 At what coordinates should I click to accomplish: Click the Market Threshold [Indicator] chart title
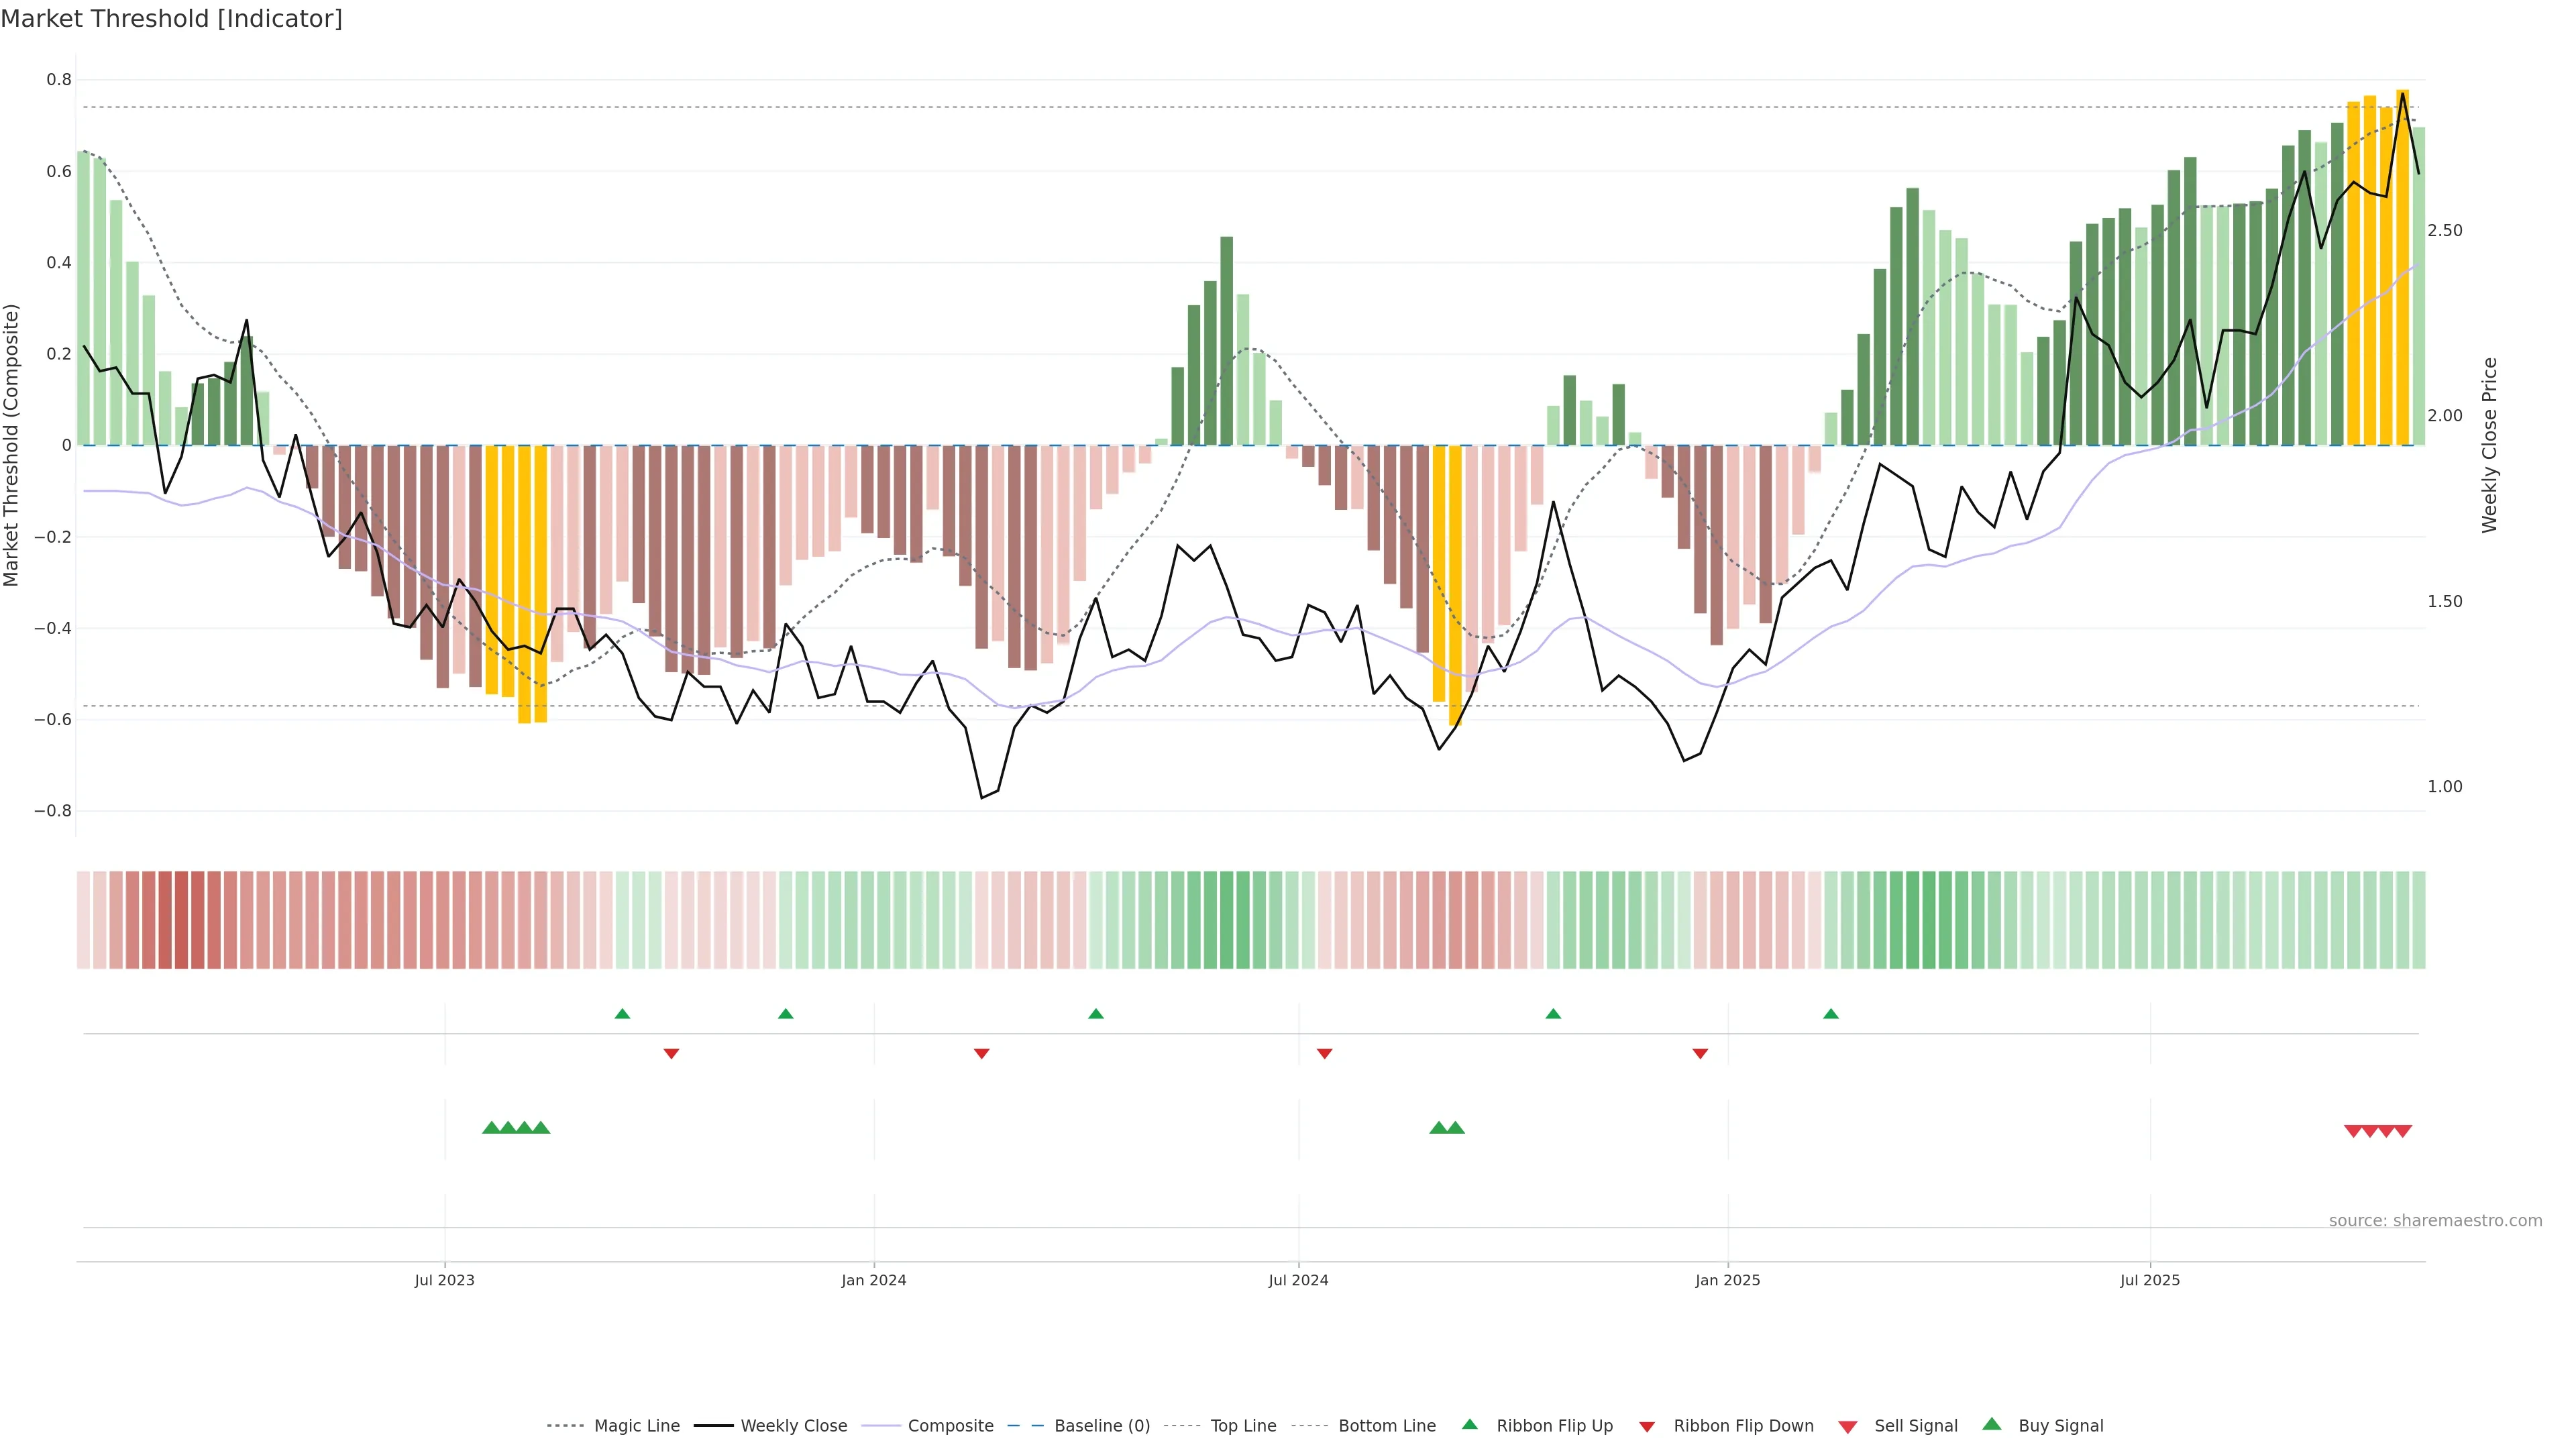click(x=171, y=19)
